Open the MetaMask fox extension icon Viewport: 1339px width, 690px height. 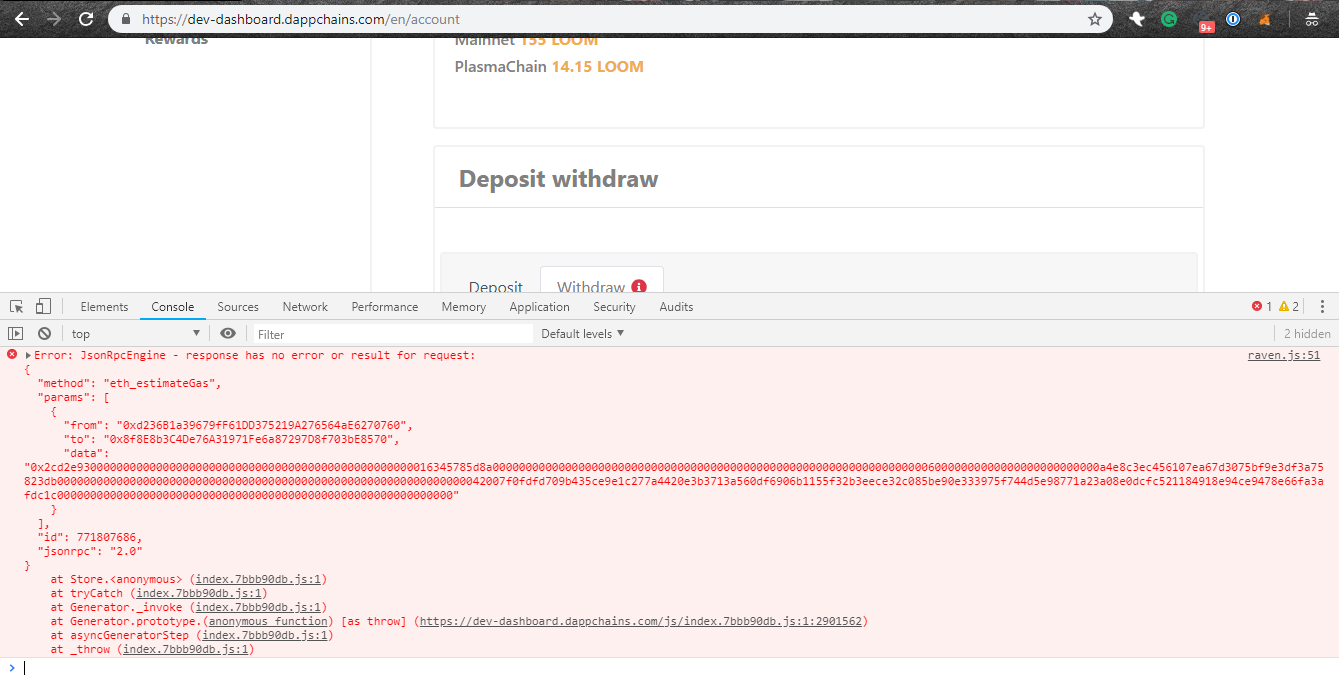(1264, 18)
